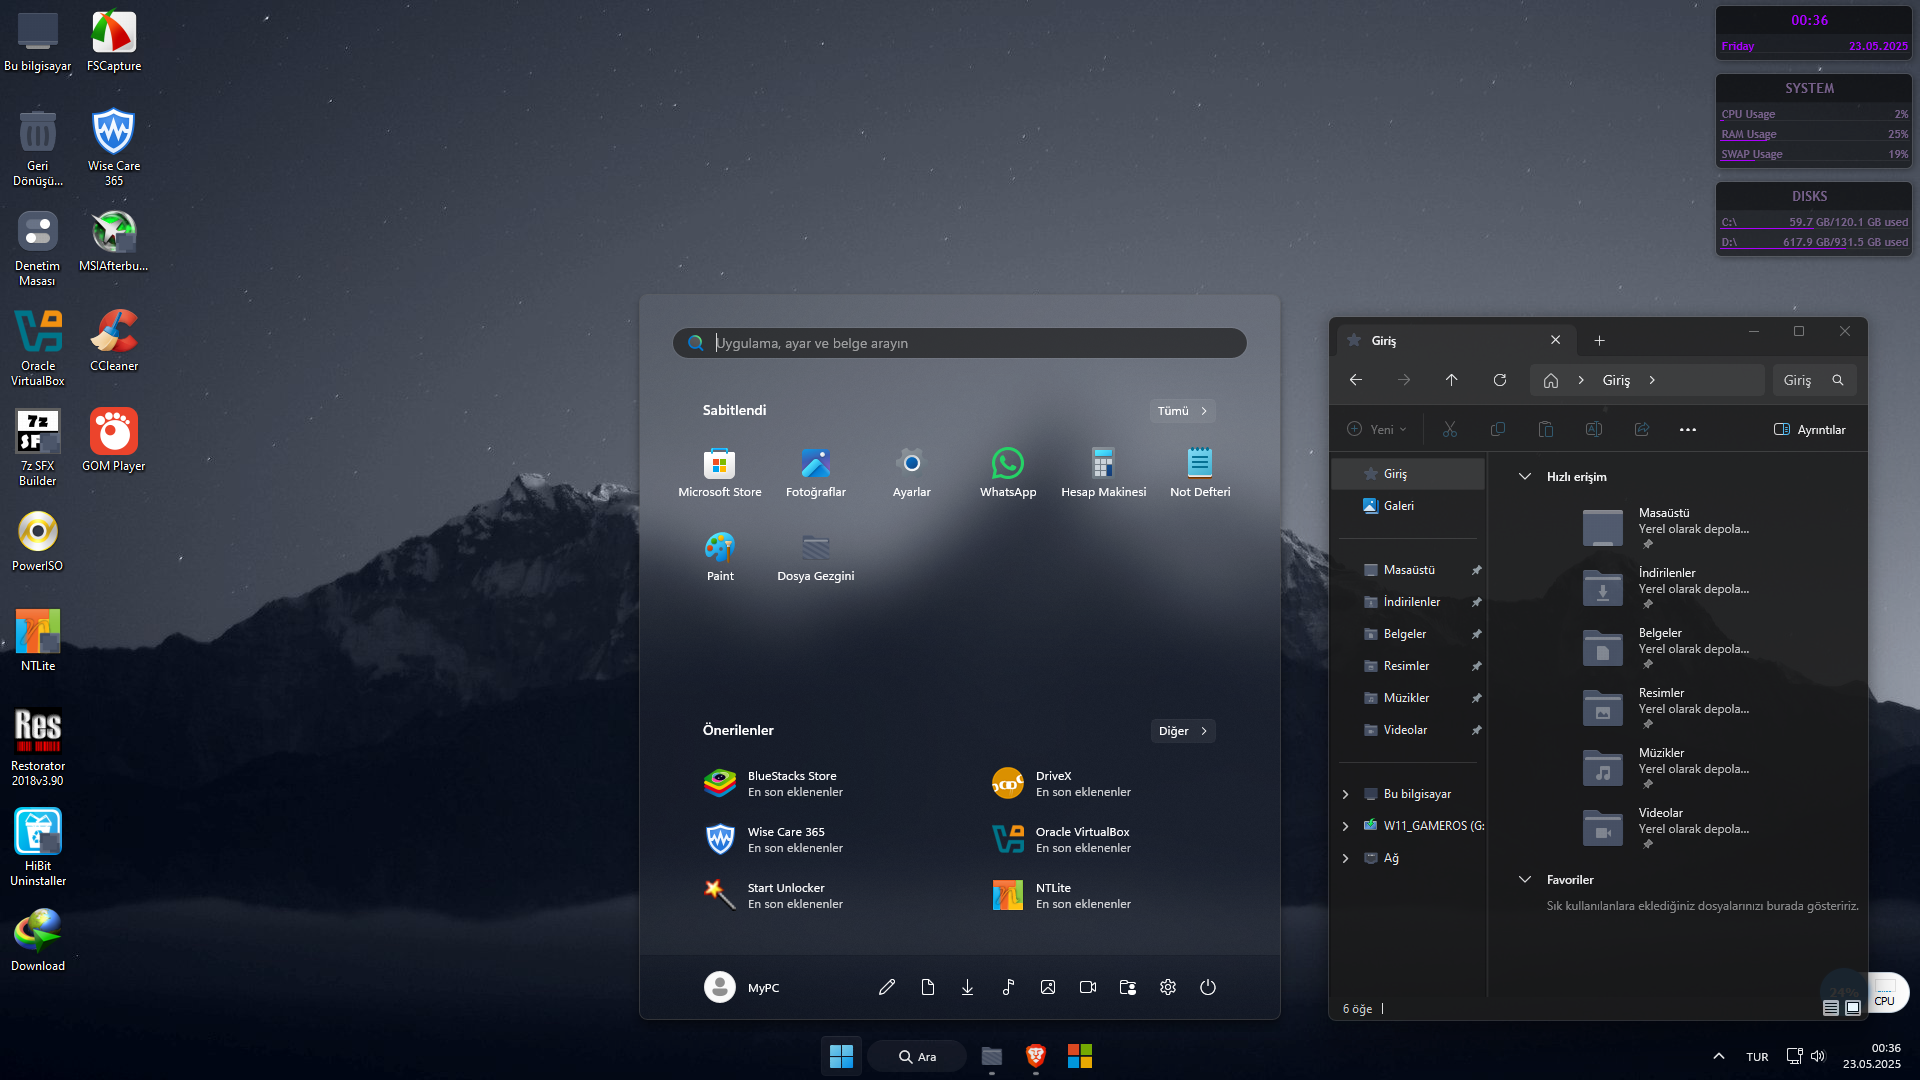This screenshot has width=1920, height=1080.
Task: Unpin Masaüstü from navigation pane
Action: point(1476,570)
